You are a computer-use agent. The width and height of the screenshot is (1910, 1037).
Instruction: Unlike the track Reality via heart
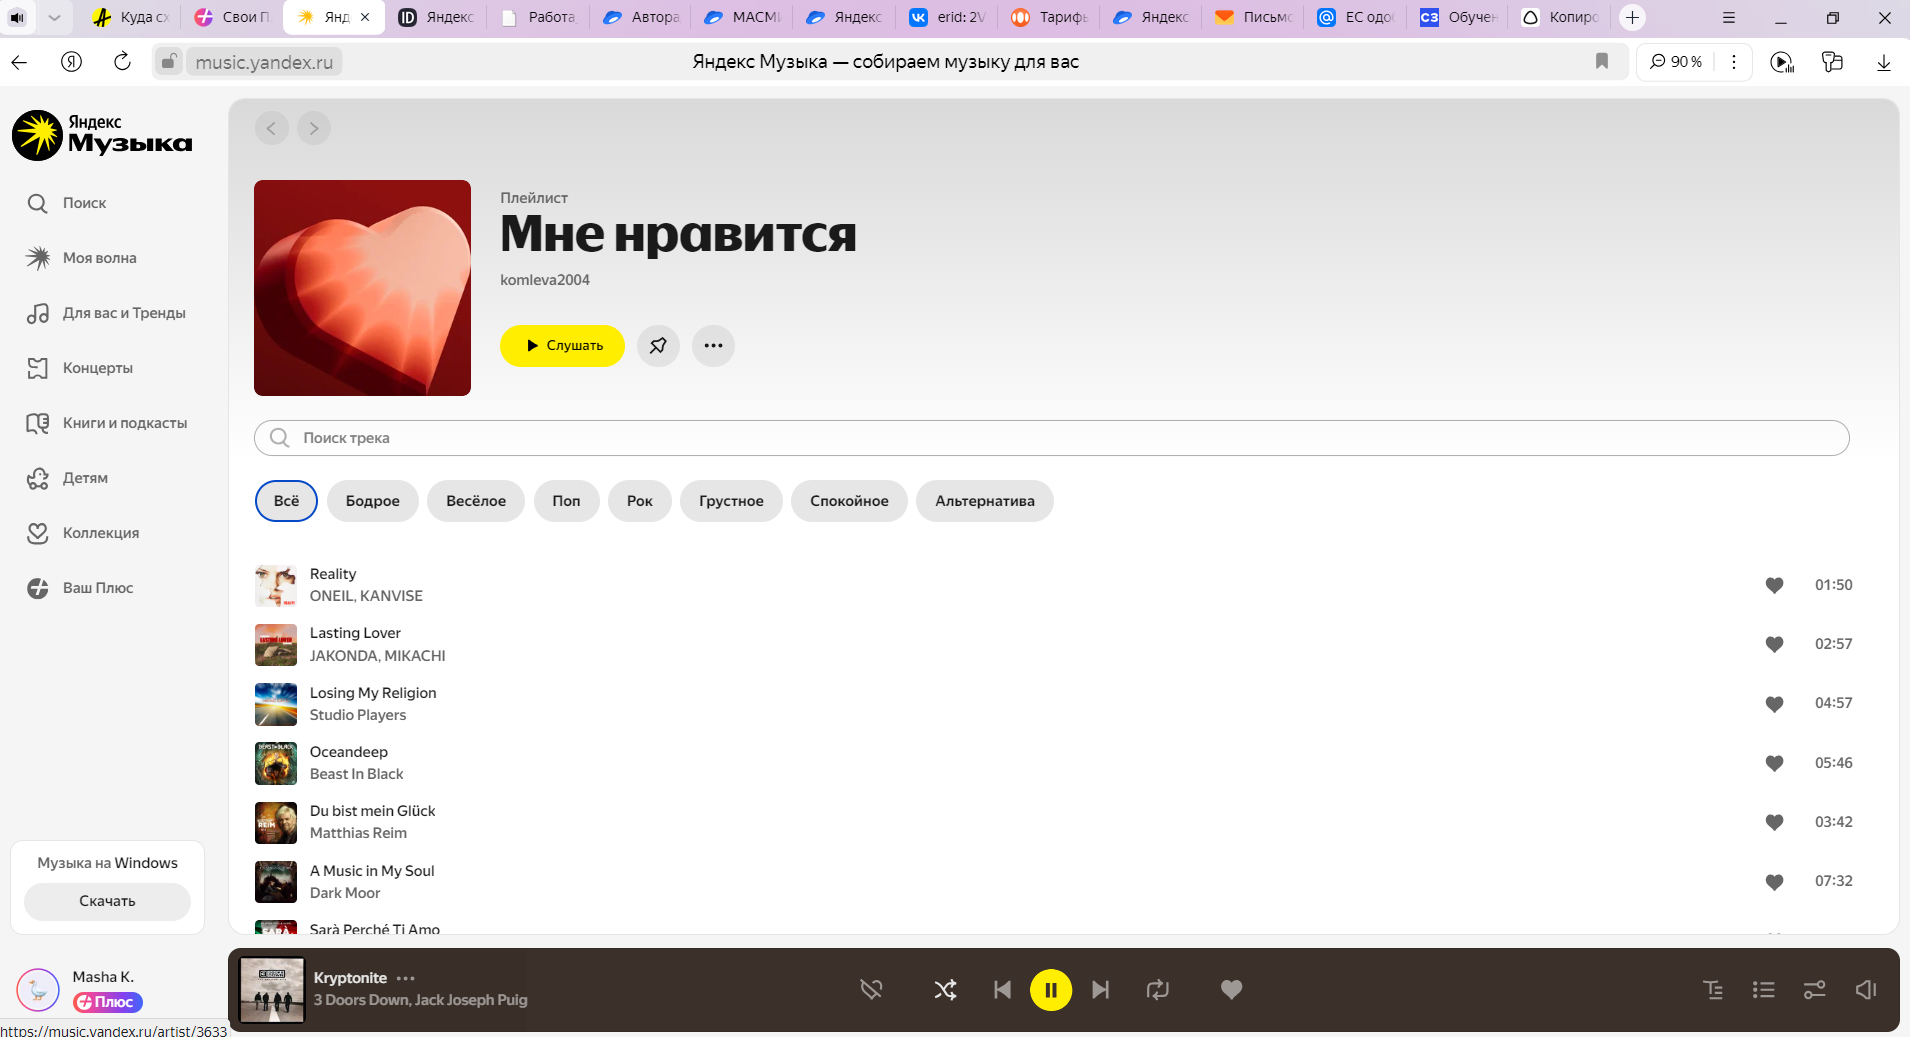click(1774, 585)
